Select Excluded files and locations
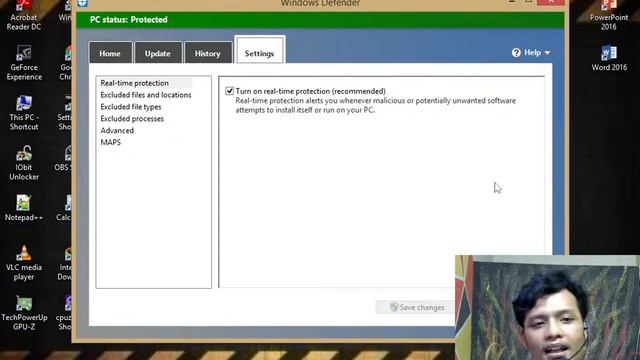The image size is (640, 360). click(x=146, y=95)
